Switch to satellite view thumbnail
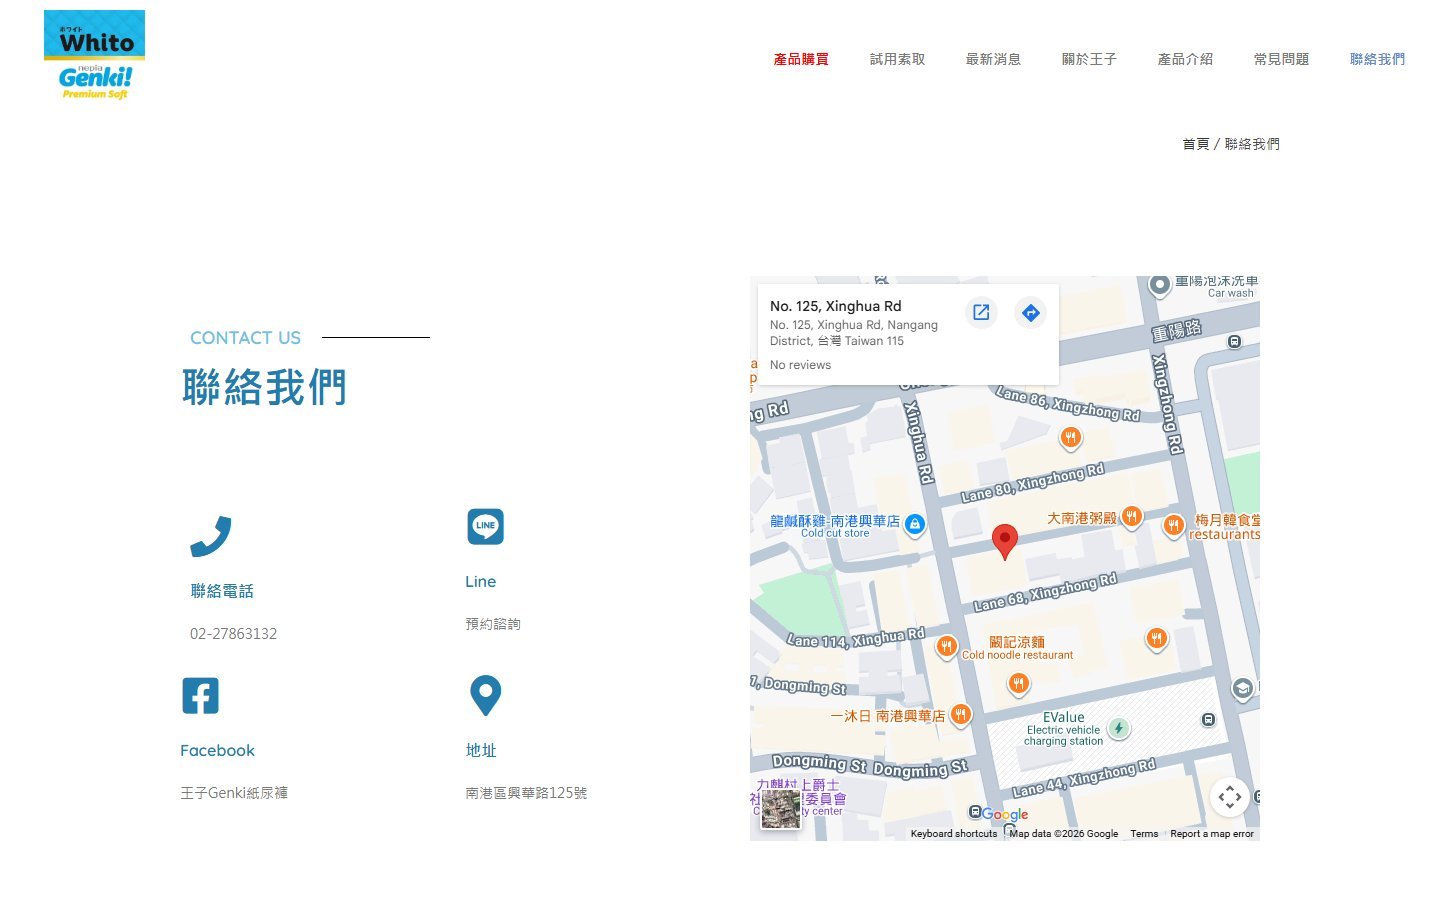Viewport: 1440px width, 900px height. (781, 809)
